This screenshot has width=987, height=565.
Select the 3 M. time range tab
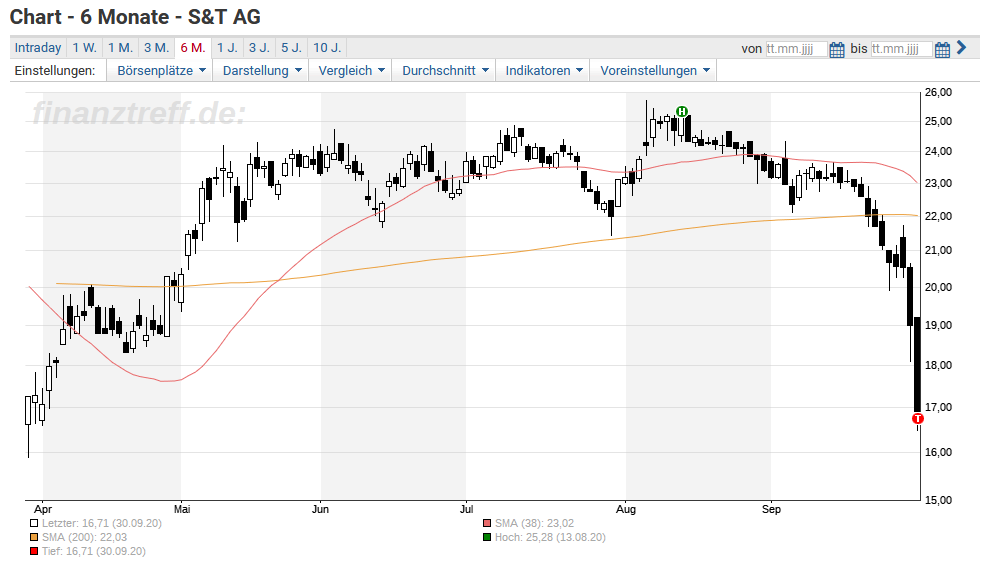pos(156,48)
